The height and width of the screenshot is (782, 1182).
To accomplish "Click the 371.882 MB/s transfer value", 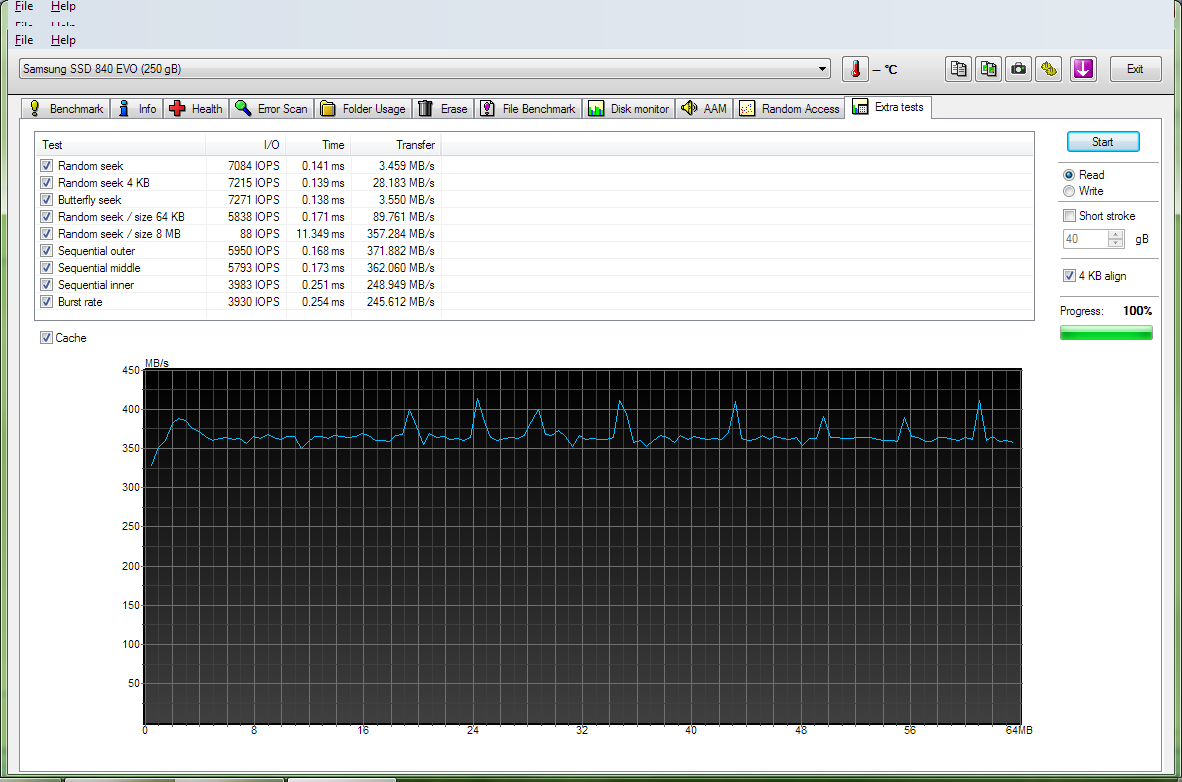I will coord(400,250).
